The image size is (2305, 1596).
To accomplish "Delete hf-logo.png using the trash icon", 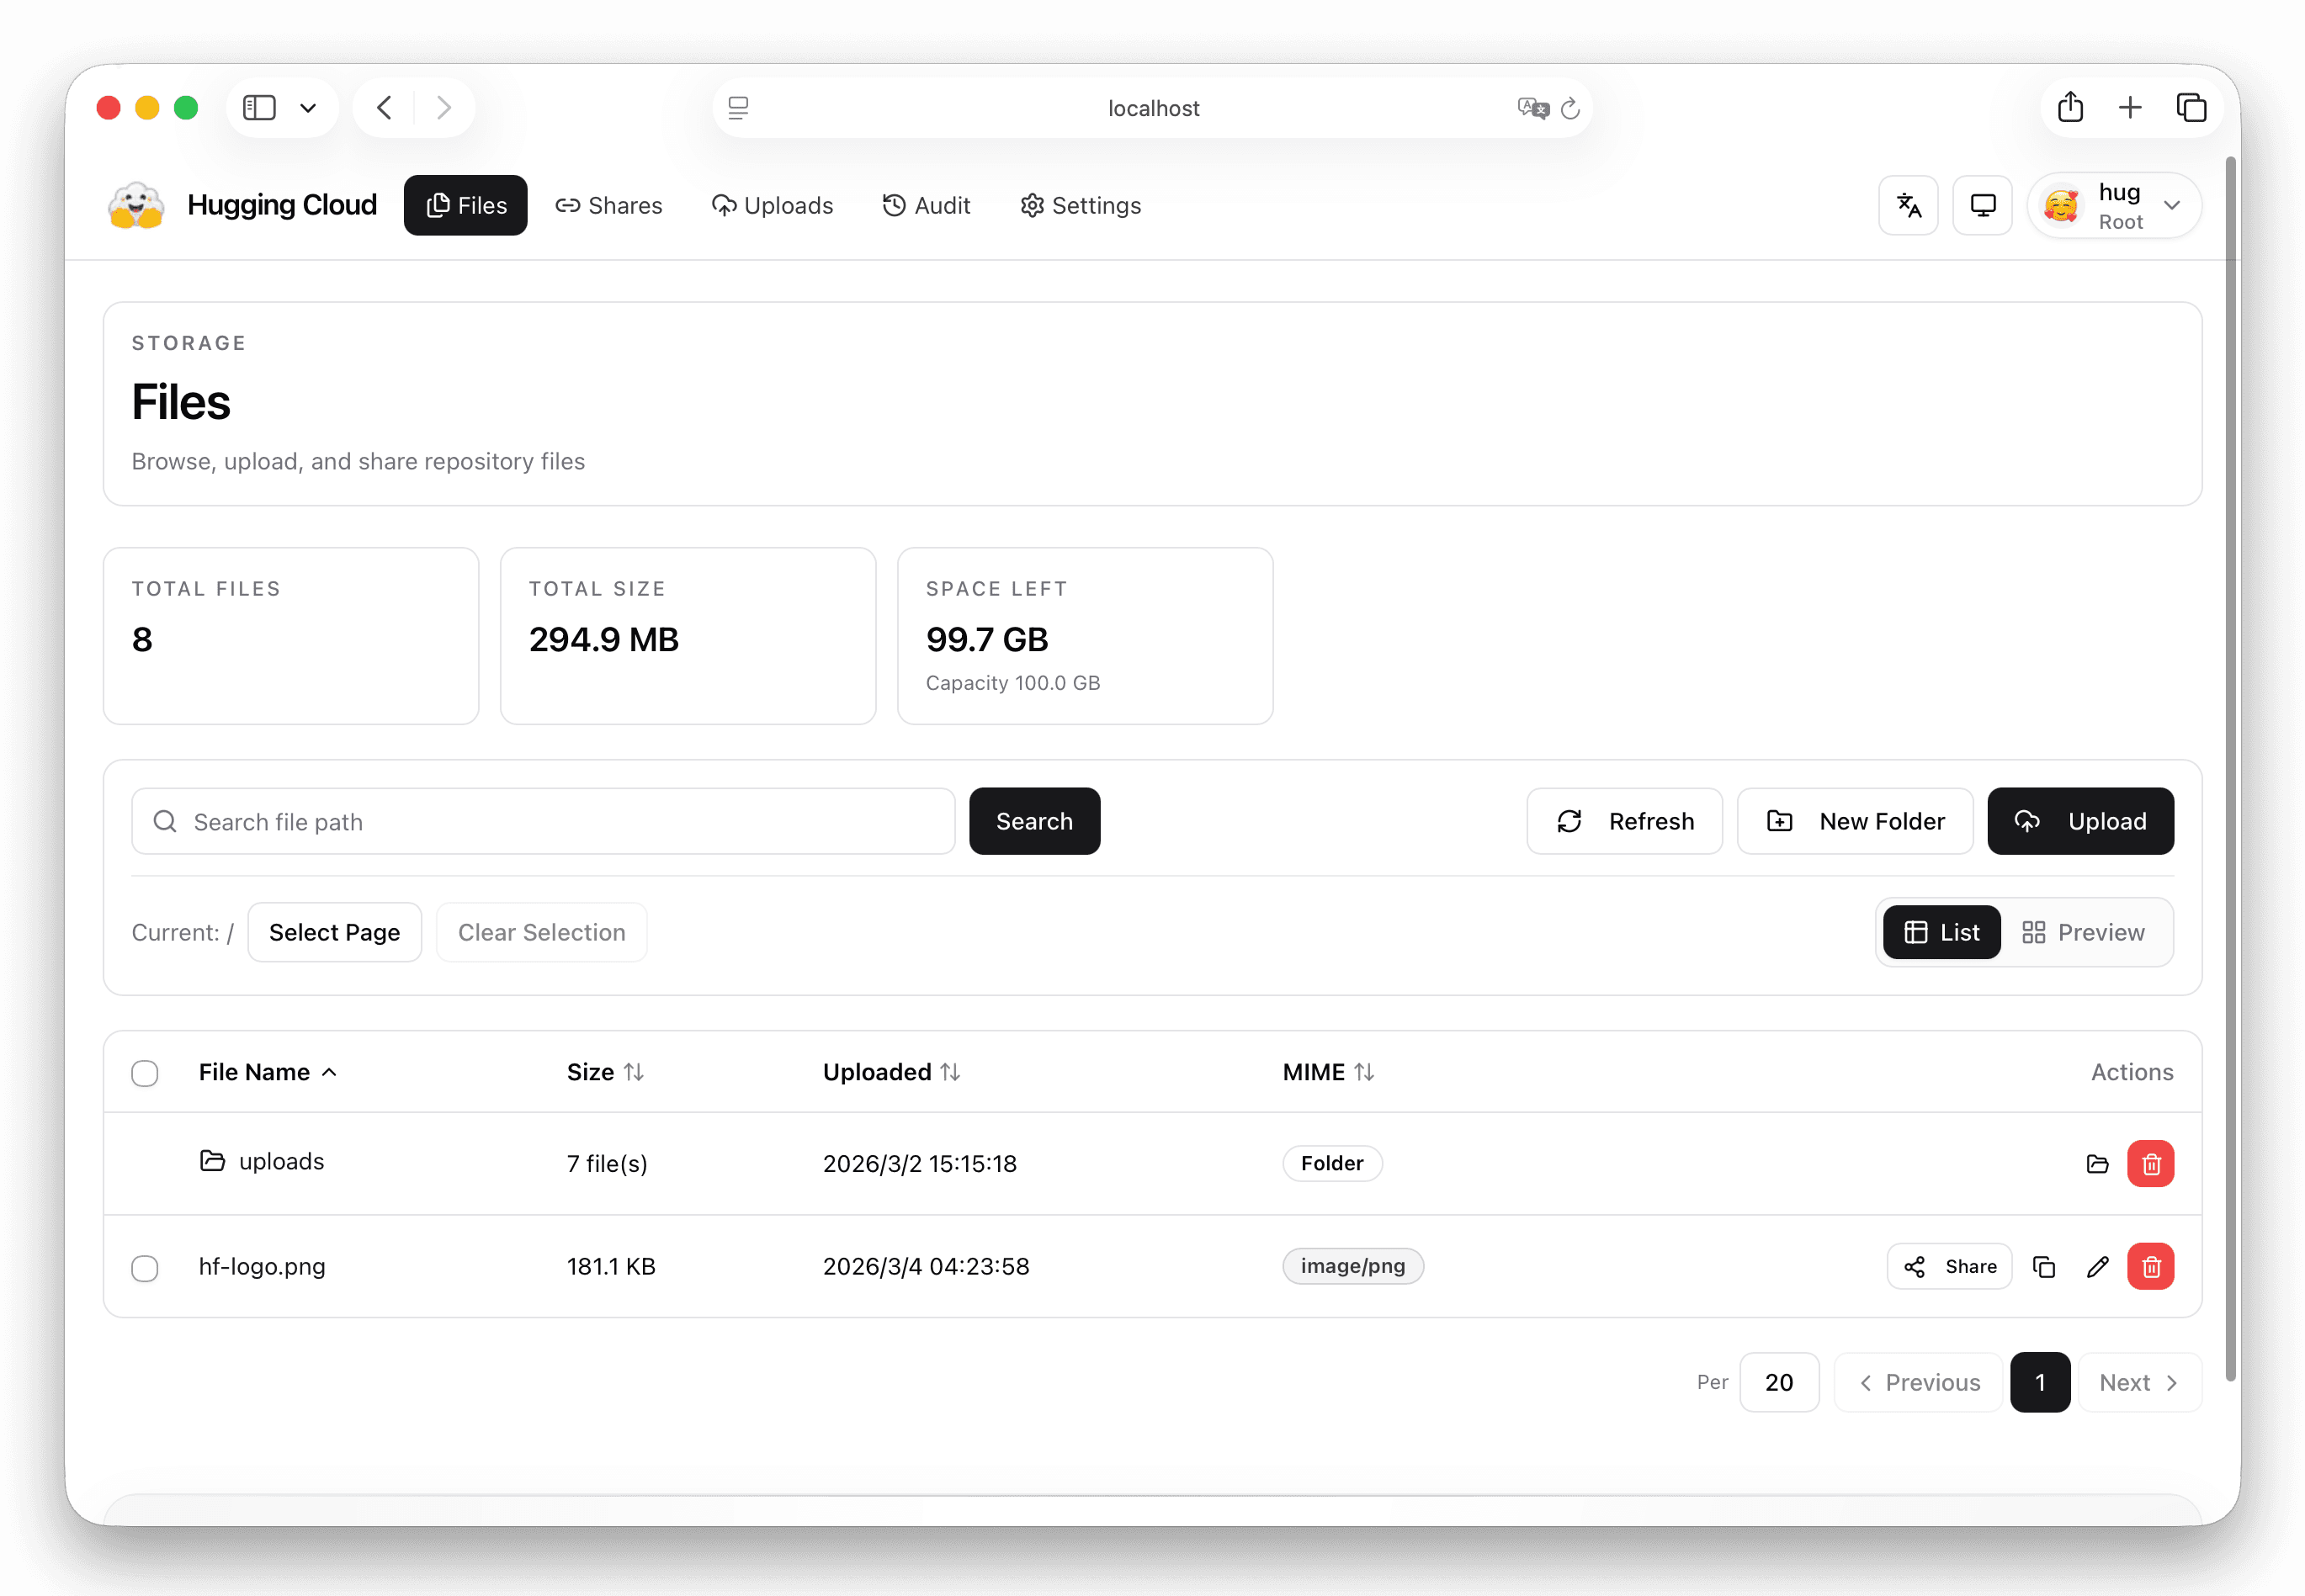I will (x=2152, y=1266).
